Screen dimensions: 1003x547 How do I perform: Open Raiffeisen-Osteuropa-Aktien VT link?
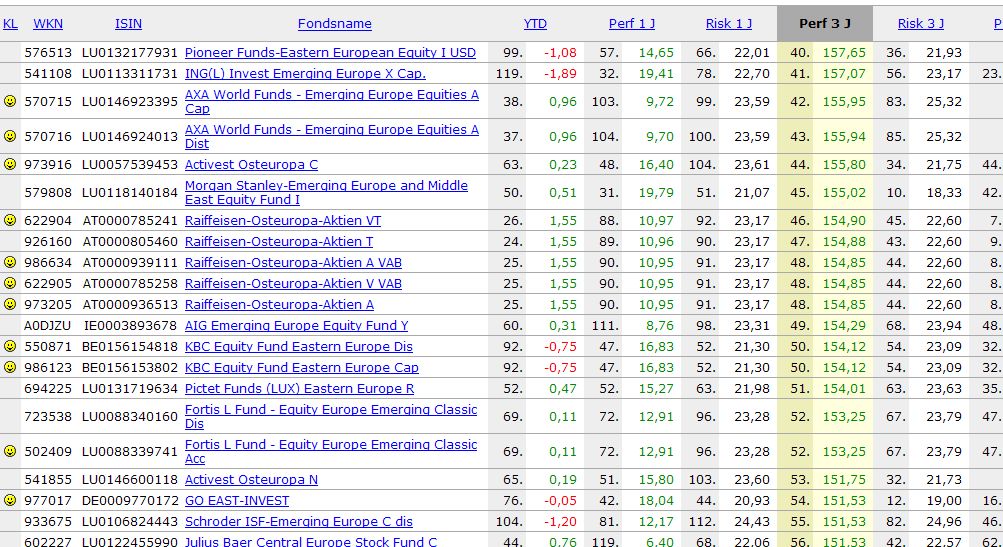[x=283, y=221]
